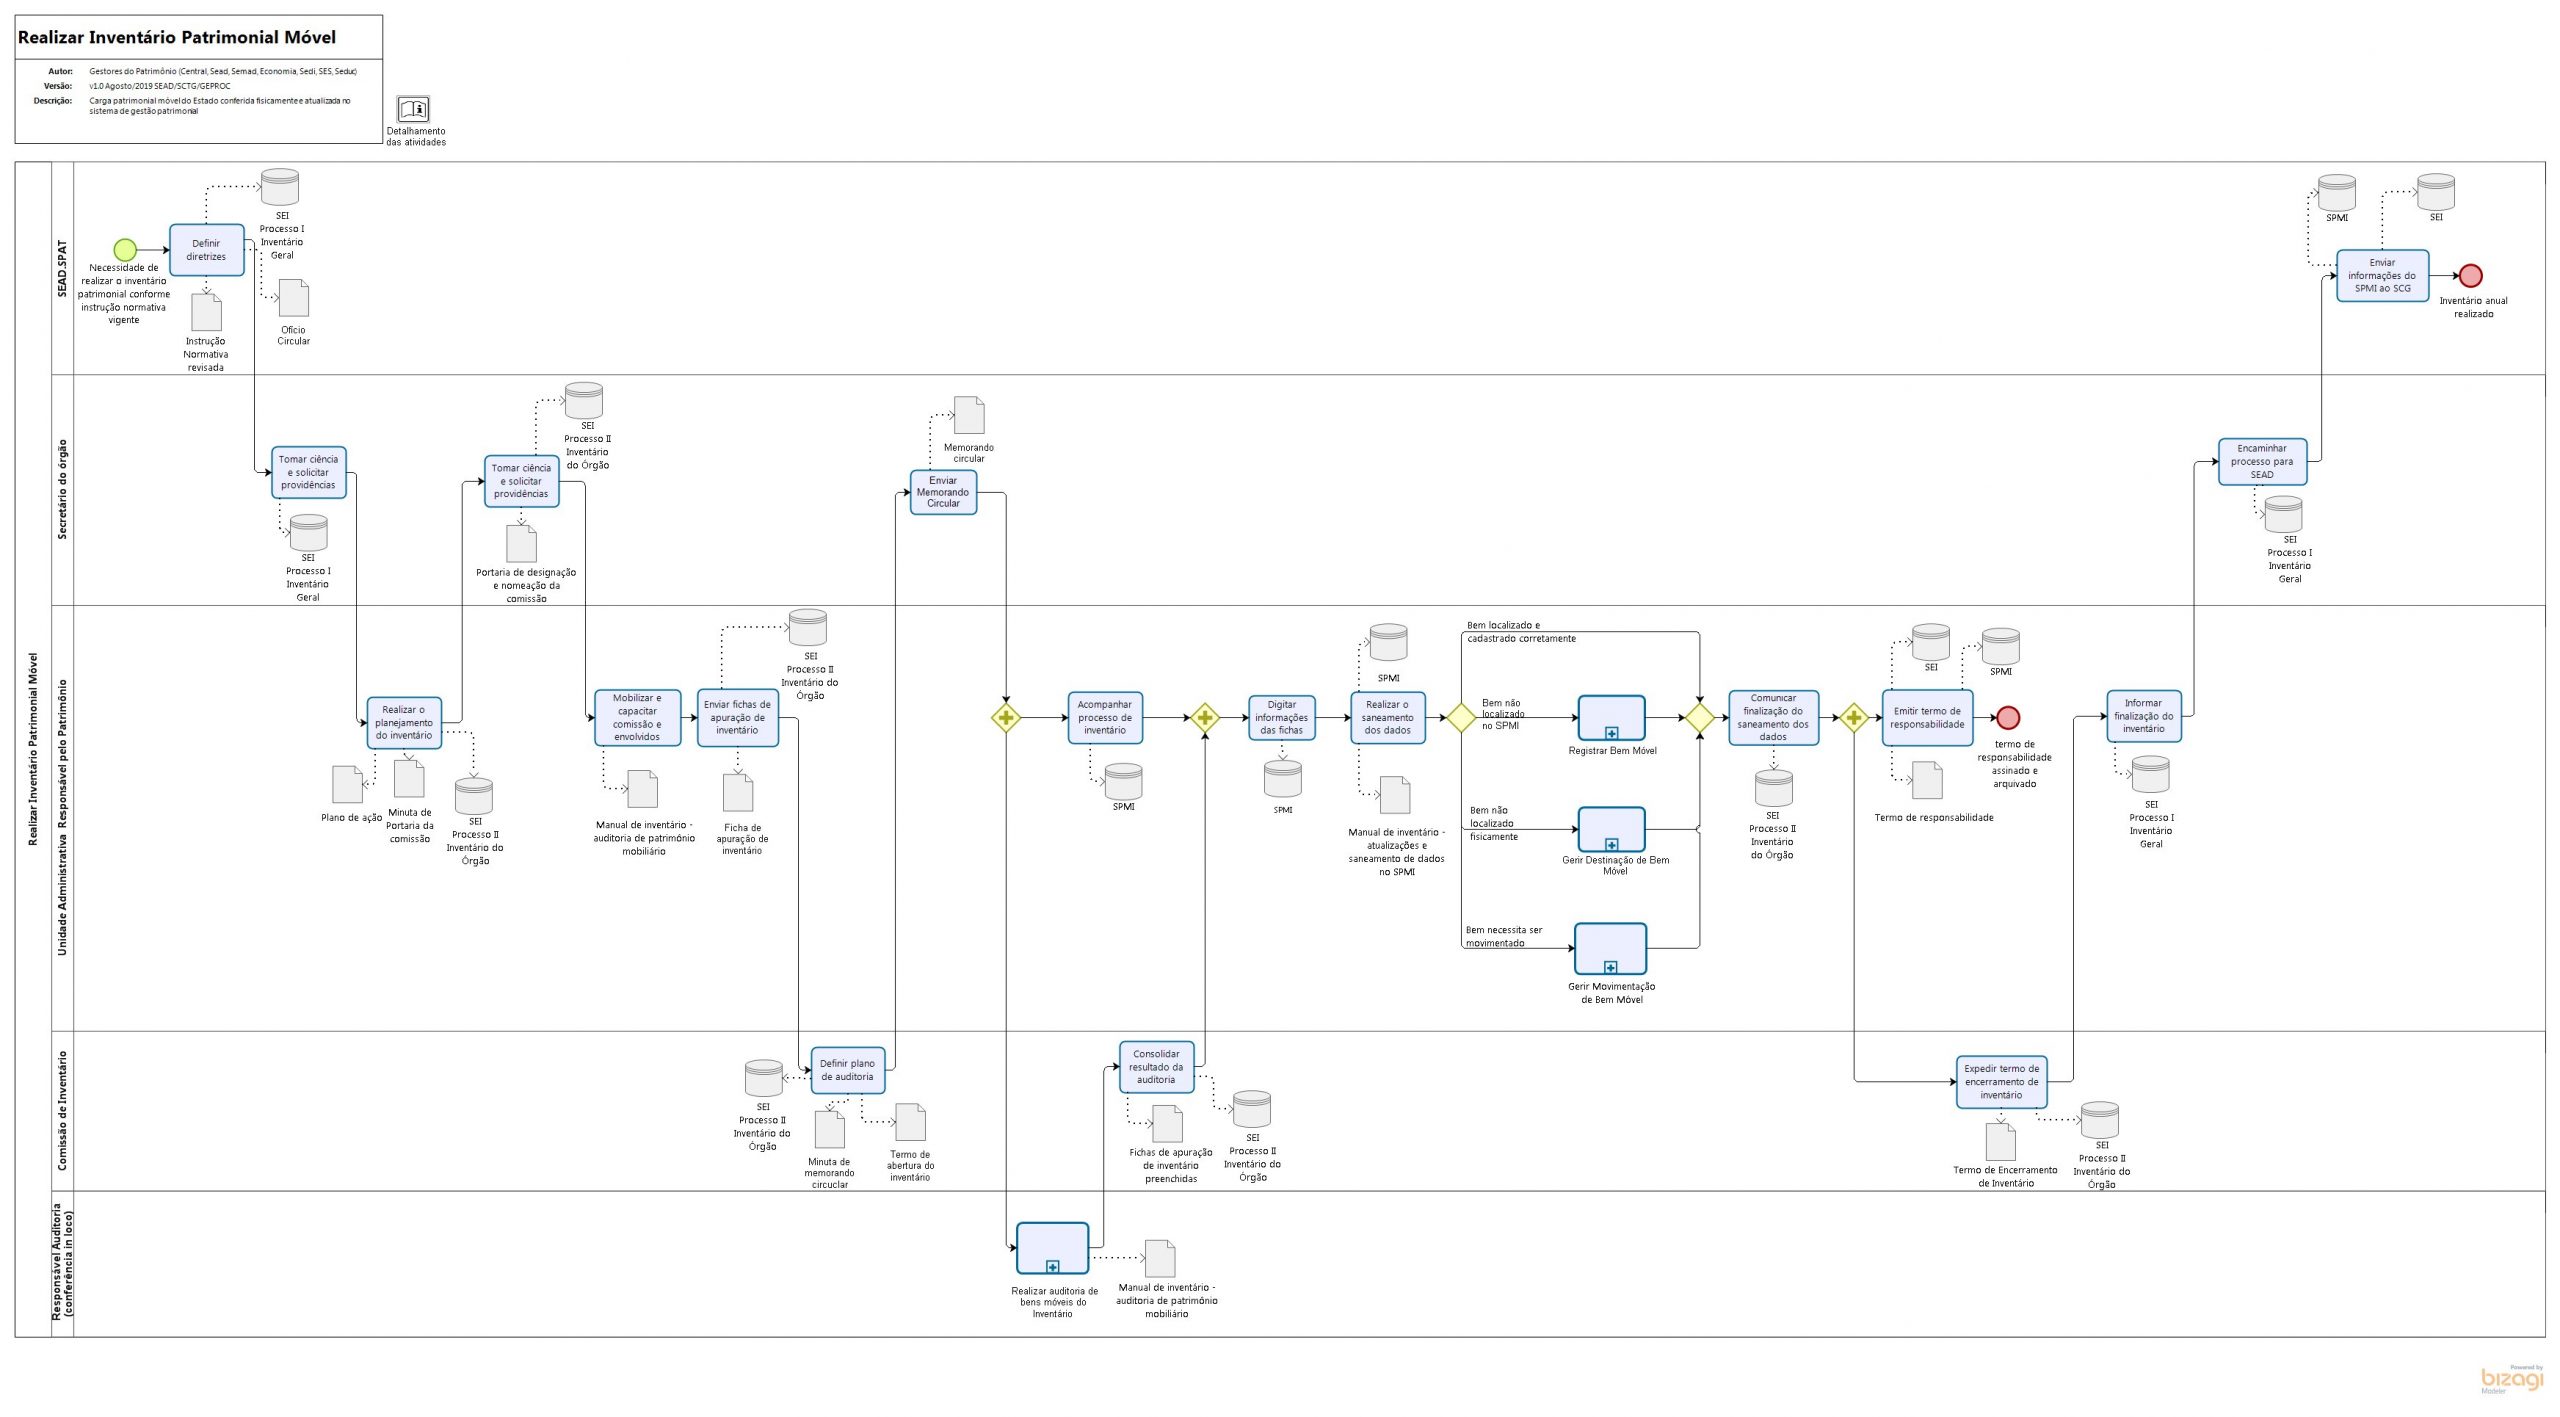Screen dimensions: 2560x1417
Task: Click the Inventário anual realizado end event
Action: pyautogui.click(x=2470, y=276)
